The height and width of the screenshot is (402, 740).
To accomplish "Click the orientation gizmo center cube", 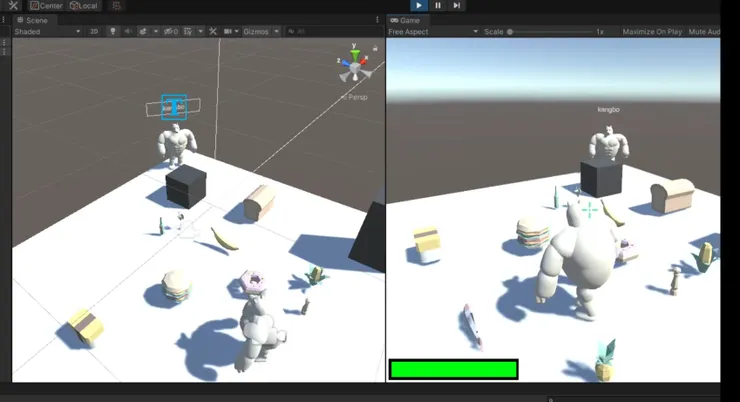I will [354, 68].
